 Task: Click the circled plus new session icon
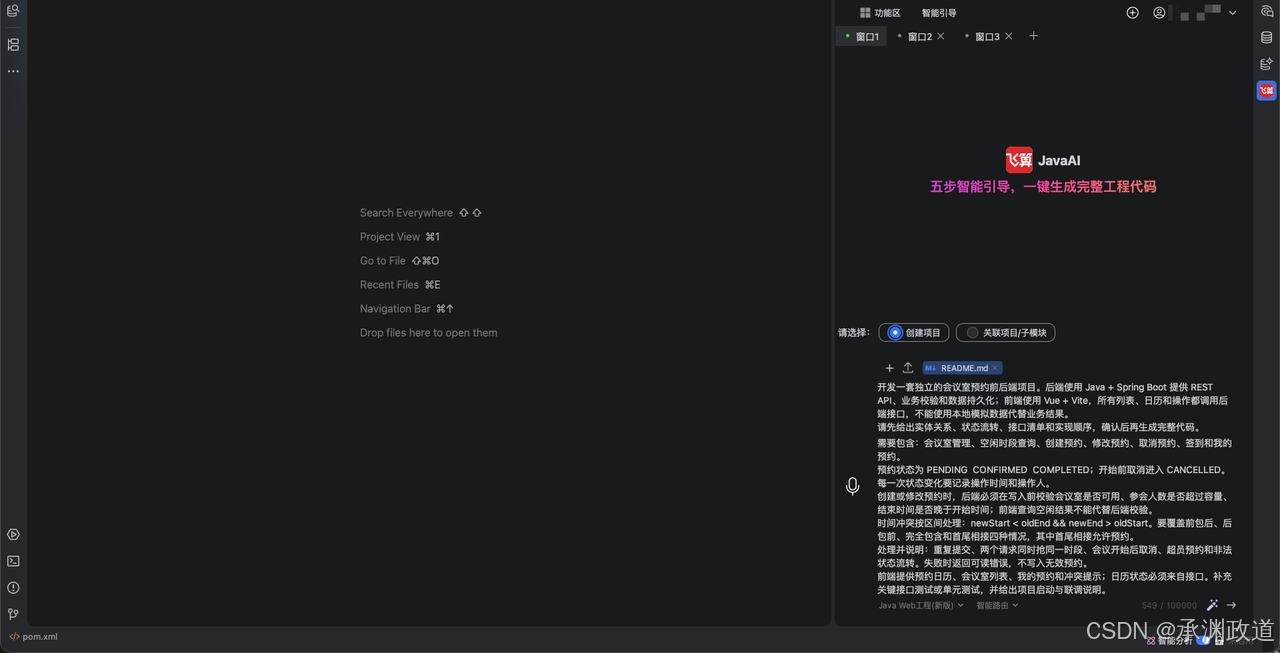click(x=1133, y=13)
